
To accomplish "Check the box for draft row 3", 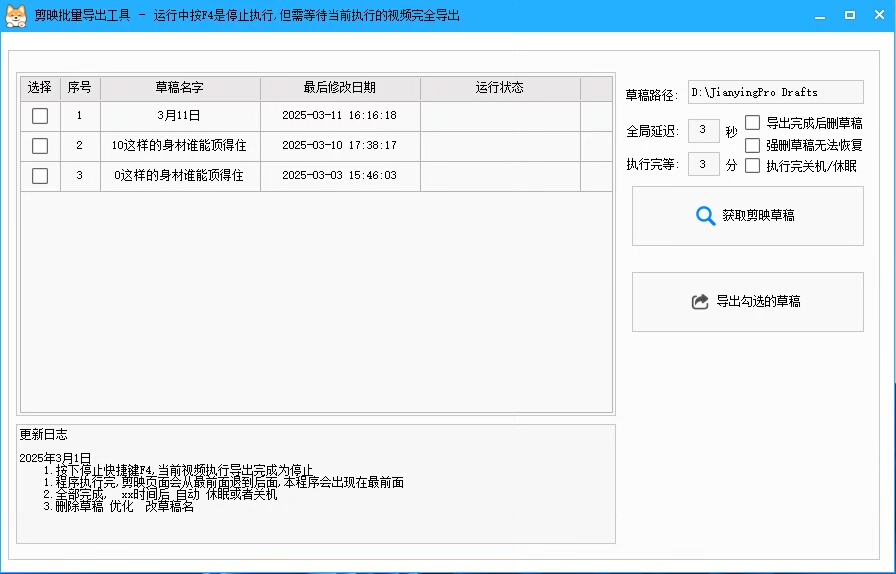I will click(x=40, y=176).
